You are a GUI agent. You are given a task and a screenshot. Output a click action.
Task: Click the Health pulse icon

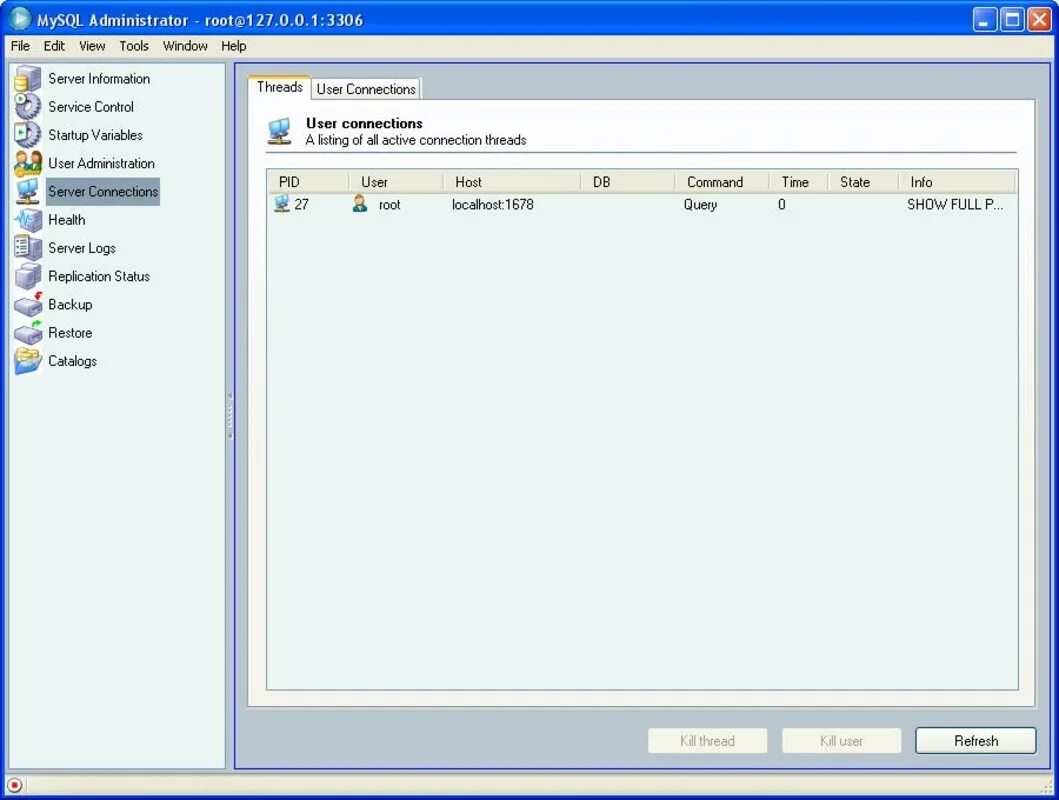[28, 220]
